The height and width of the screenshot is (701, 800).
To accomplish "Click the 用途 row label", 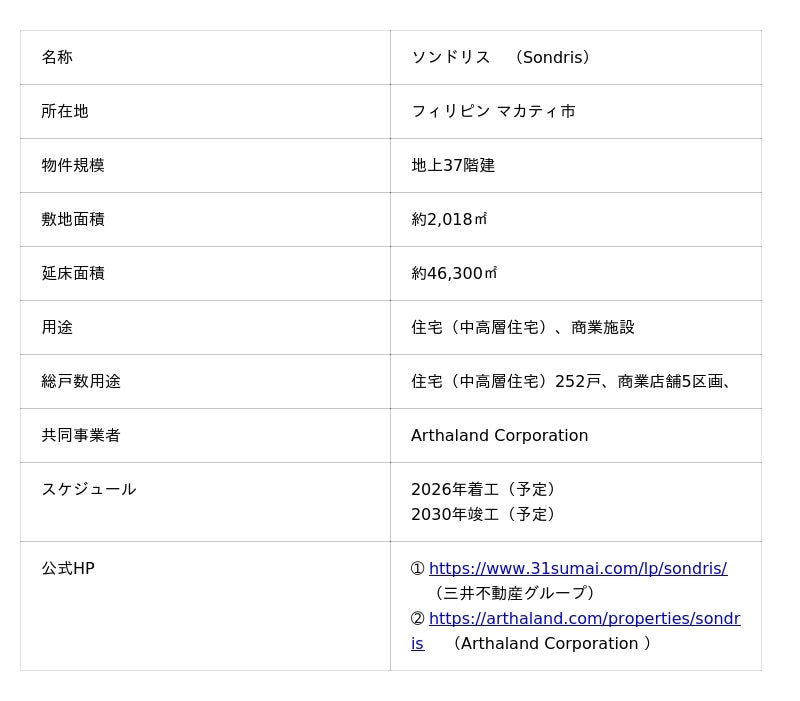I will click(x=57, y=328).
